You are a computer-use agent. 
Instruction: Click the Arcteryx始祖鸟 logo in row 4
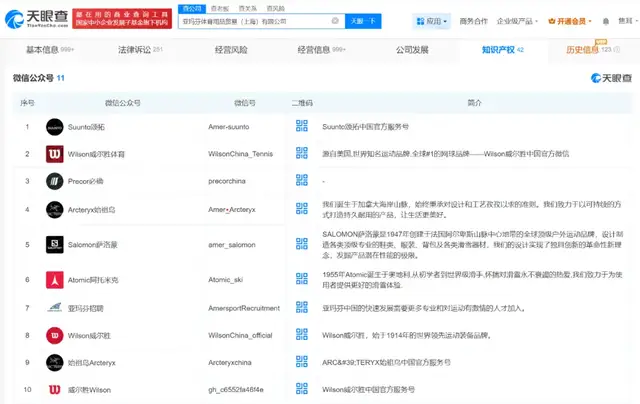tap(54, 208)
